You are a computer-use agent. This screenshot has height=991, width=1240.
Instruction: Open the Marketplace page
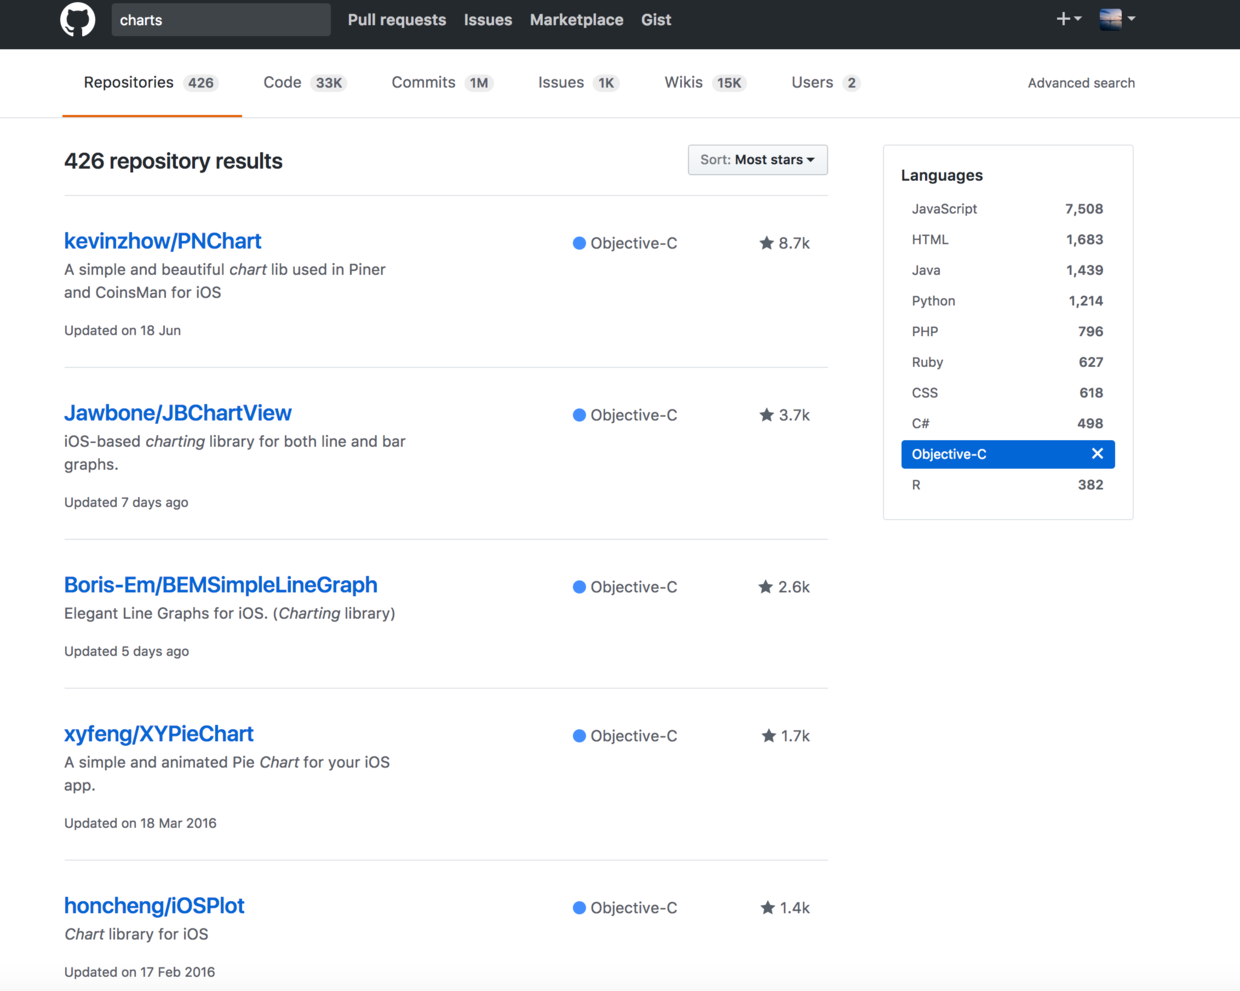[576, 19]
